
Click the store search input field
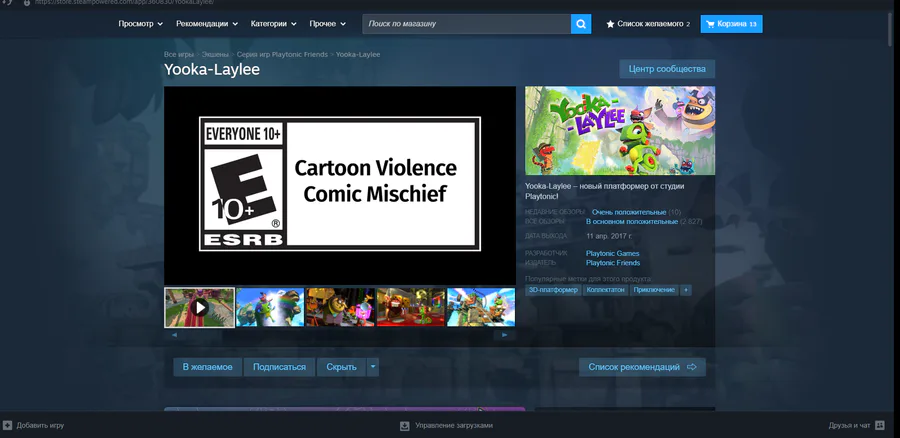click(467, 24)
